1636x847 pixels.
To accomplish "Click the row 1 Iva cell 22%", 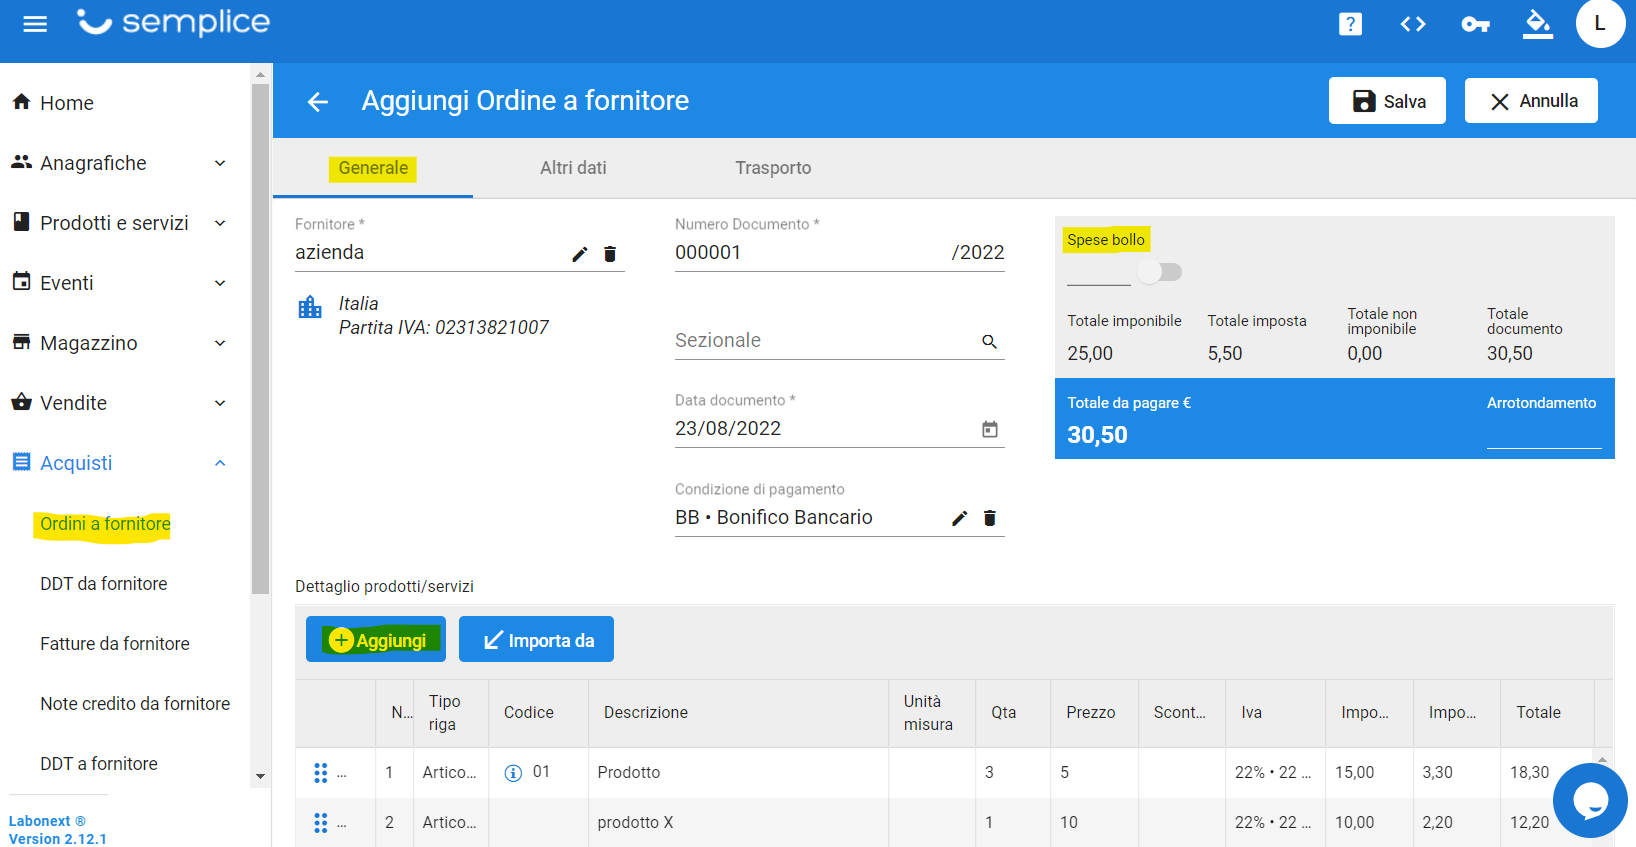I will pyautogui.click(x=1273, y=773).
